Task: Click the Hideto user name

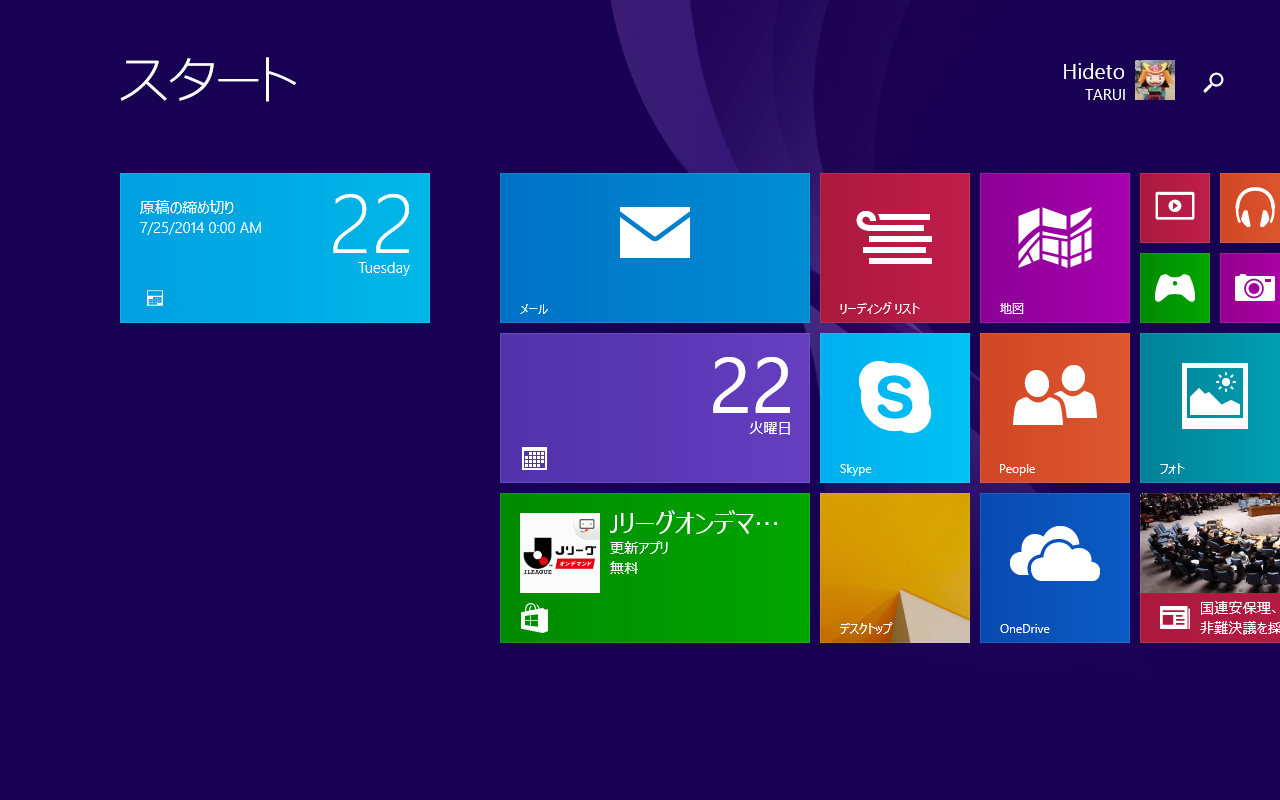Action: 1093,72
